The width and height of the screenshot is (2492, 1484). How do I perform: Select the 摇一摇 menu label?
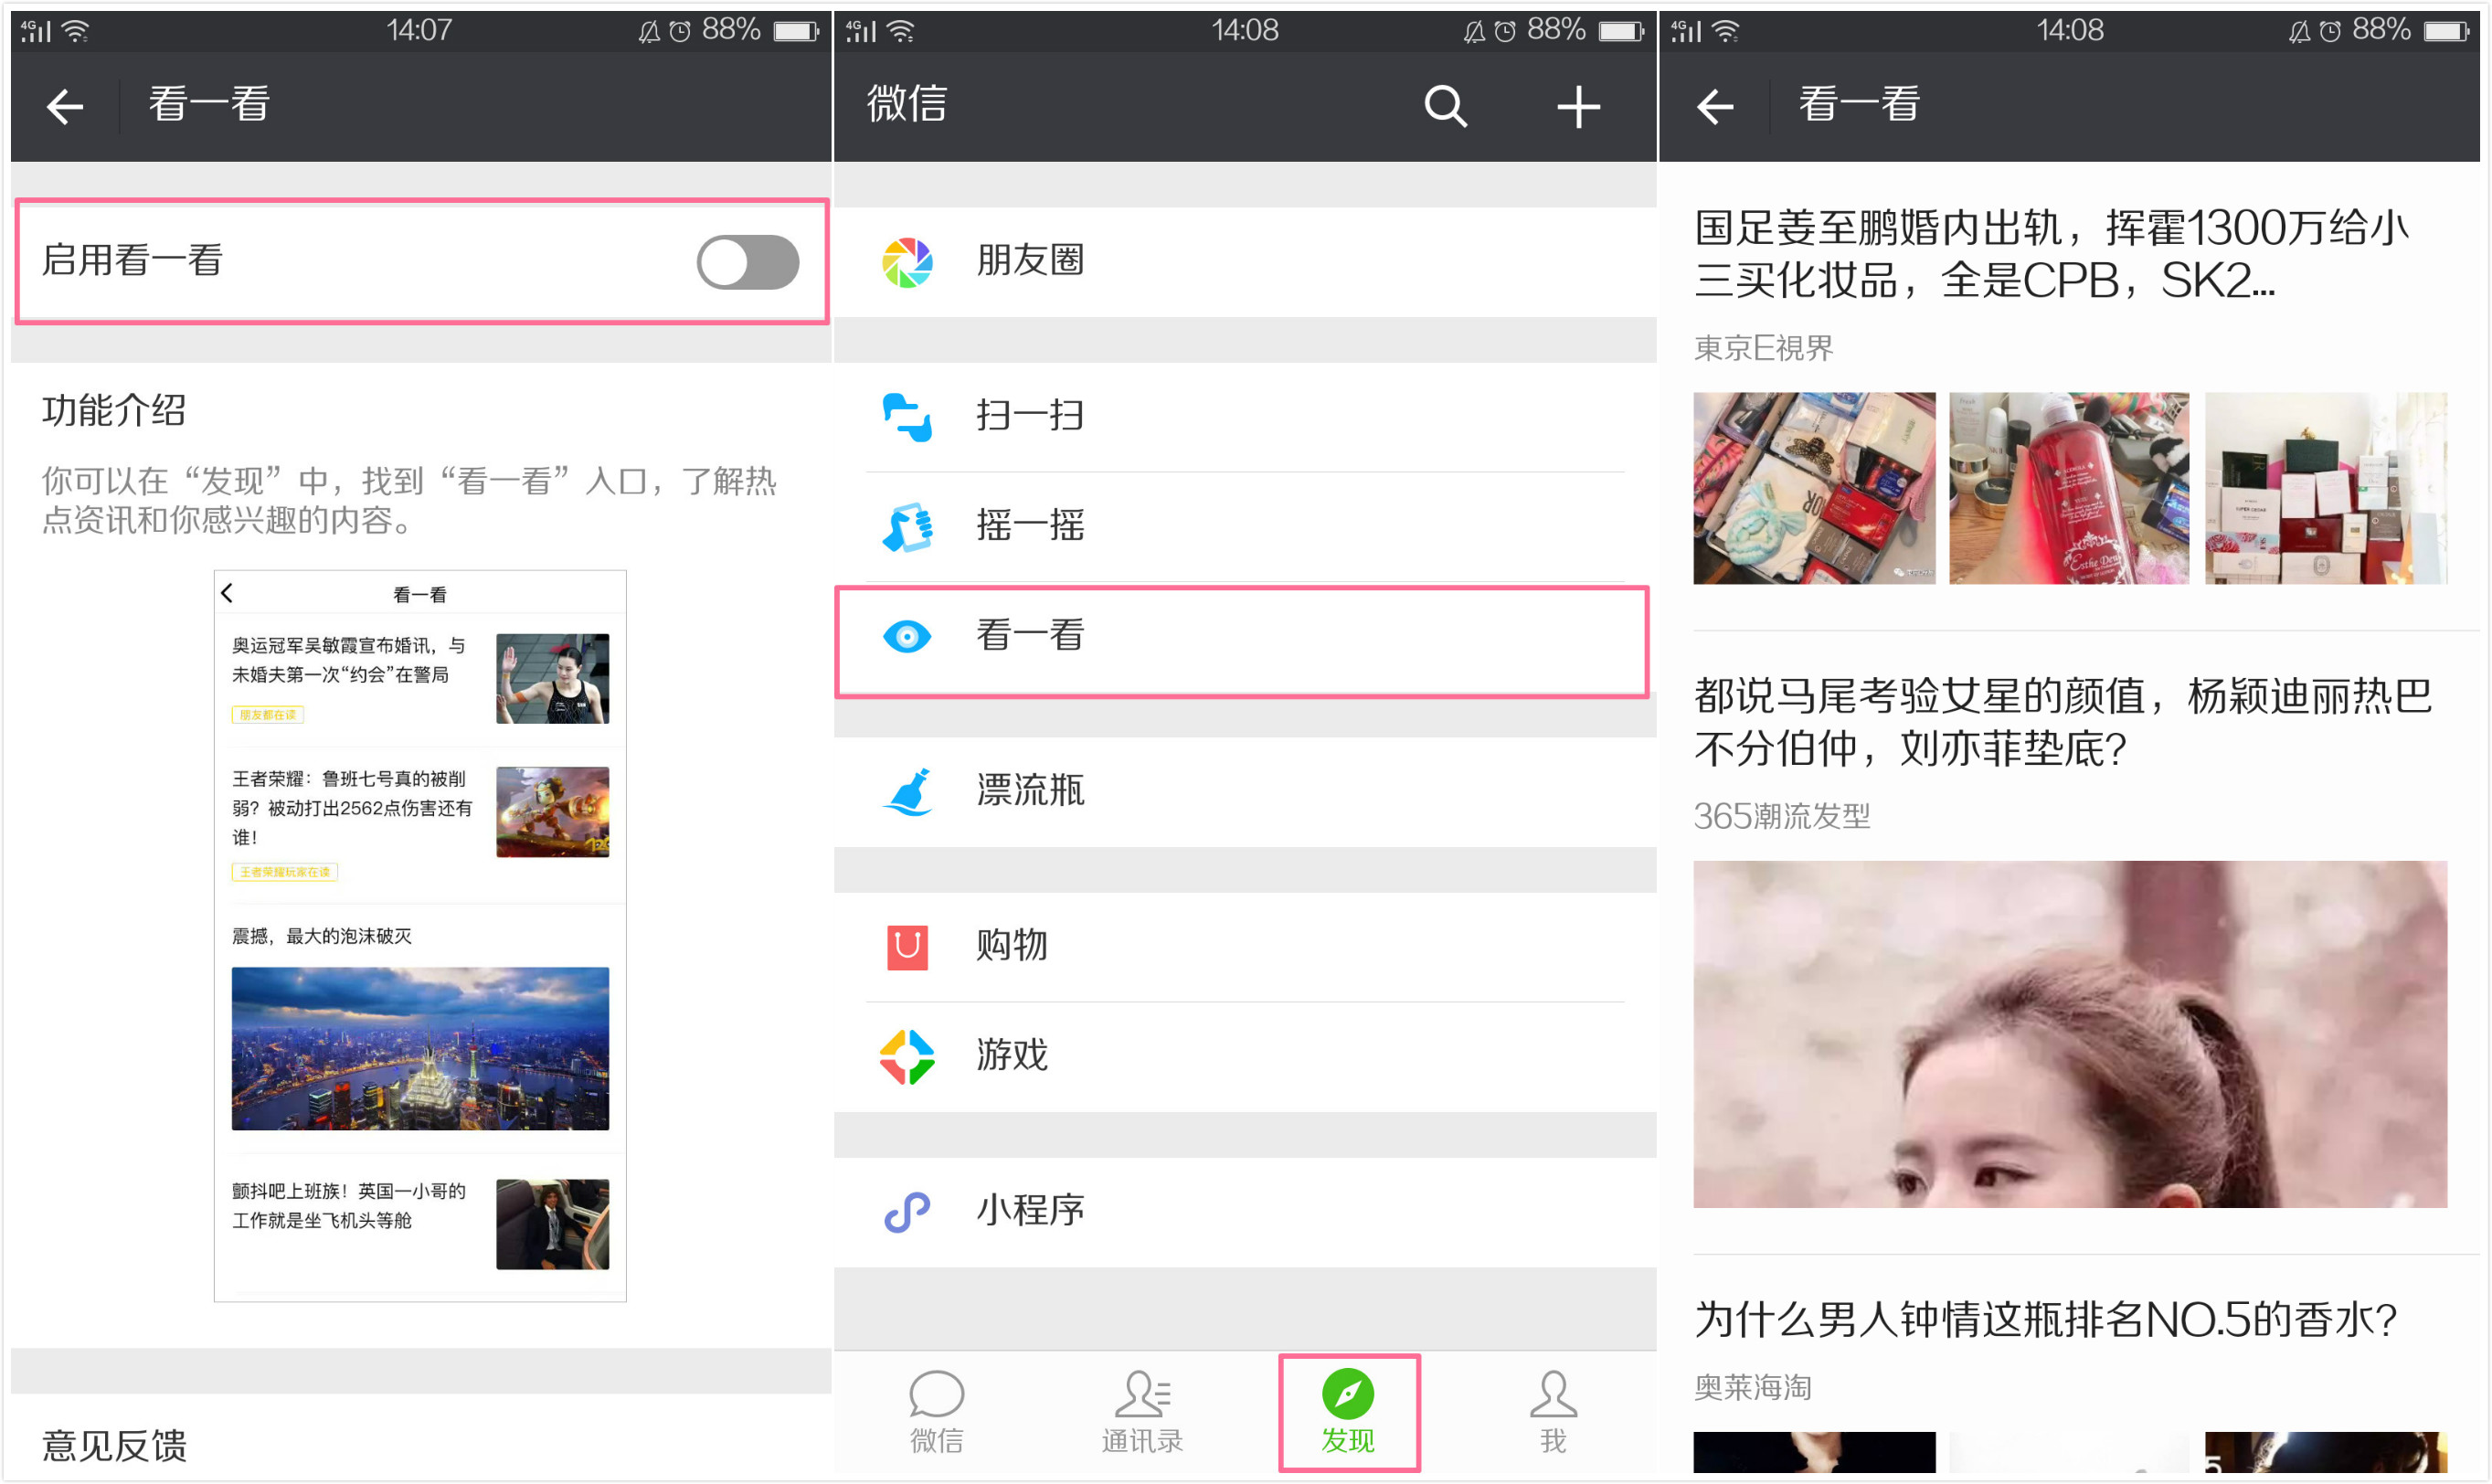pyautogui.click(x=1031, y=526)
